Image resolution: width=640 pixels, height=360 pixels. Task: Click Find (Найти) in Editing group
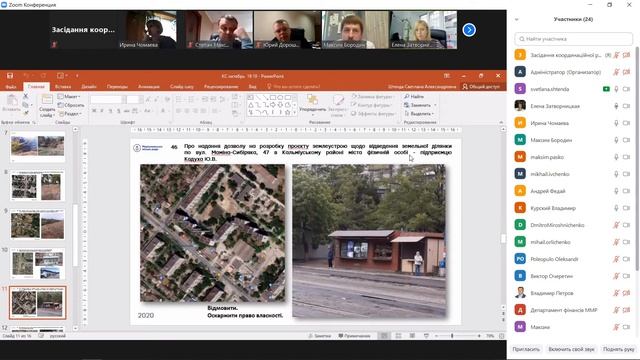[x=414, y=97]
